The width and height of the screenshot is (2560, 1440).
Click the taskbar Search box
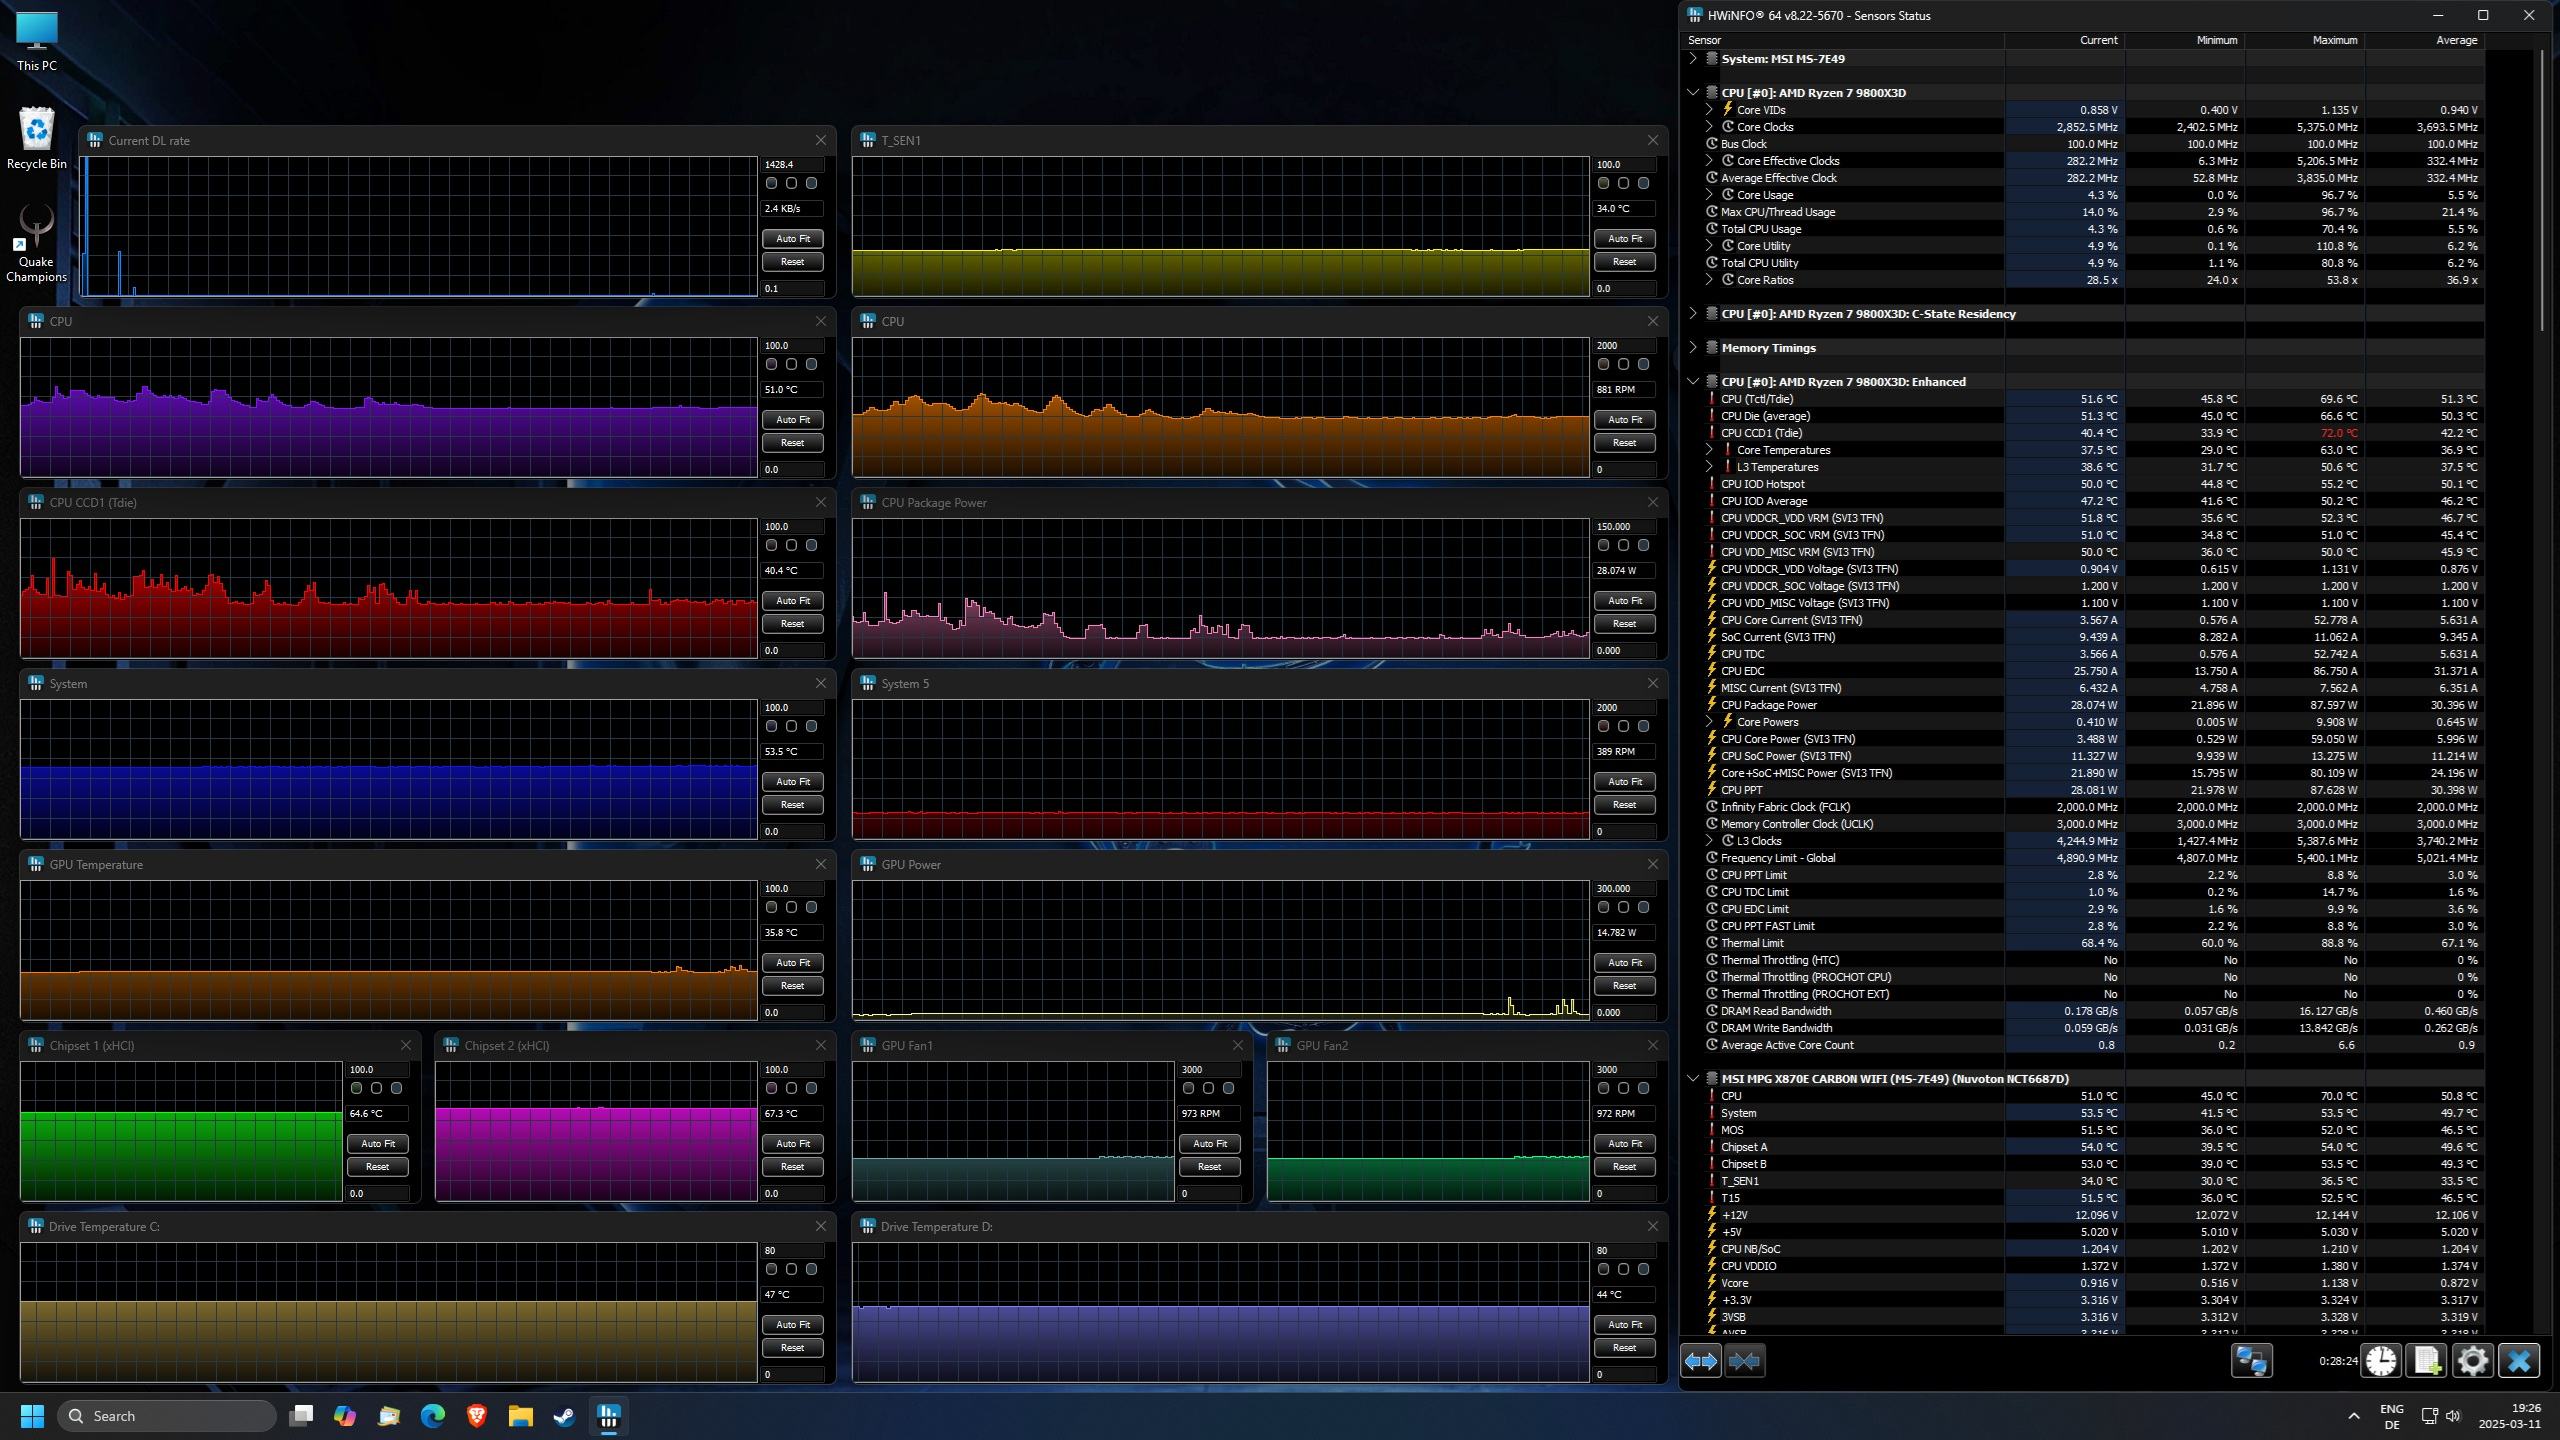(167, 1416)
